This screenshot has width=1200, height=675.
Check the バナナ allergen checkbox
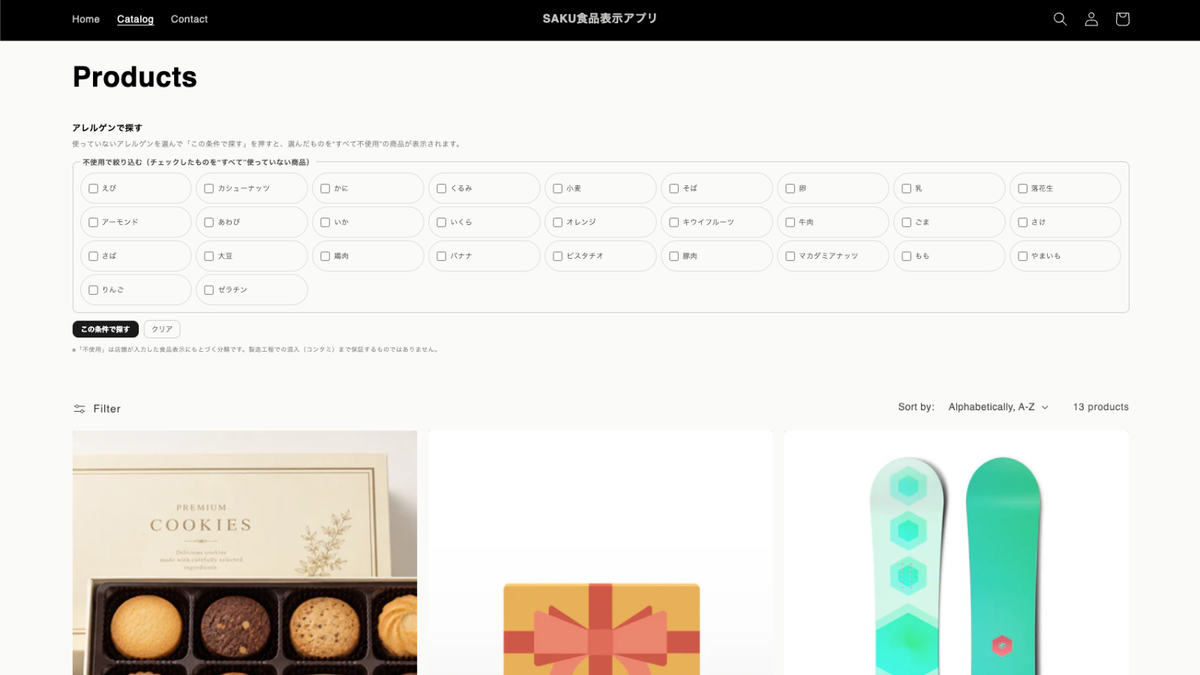coord(441,256)
